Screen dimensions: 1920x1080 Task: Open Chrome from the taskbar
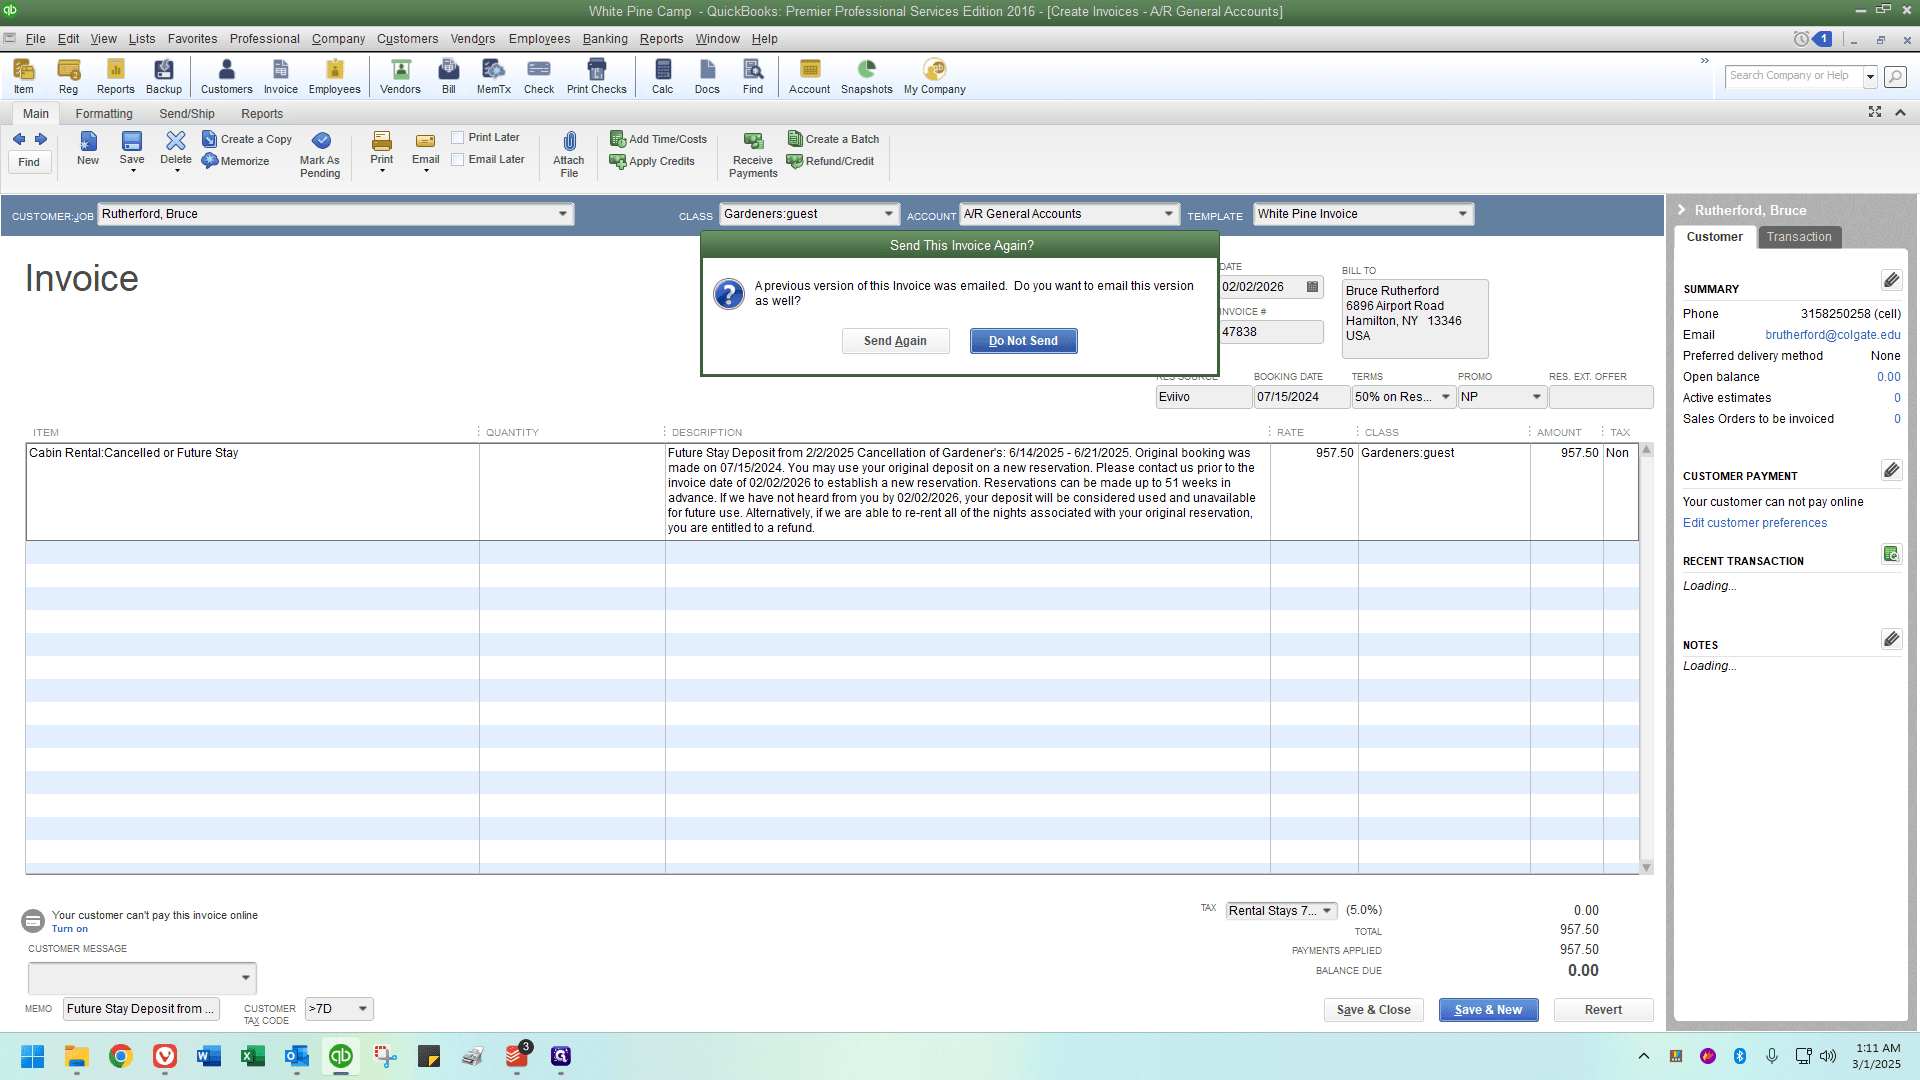click(x=121, y=1056)
